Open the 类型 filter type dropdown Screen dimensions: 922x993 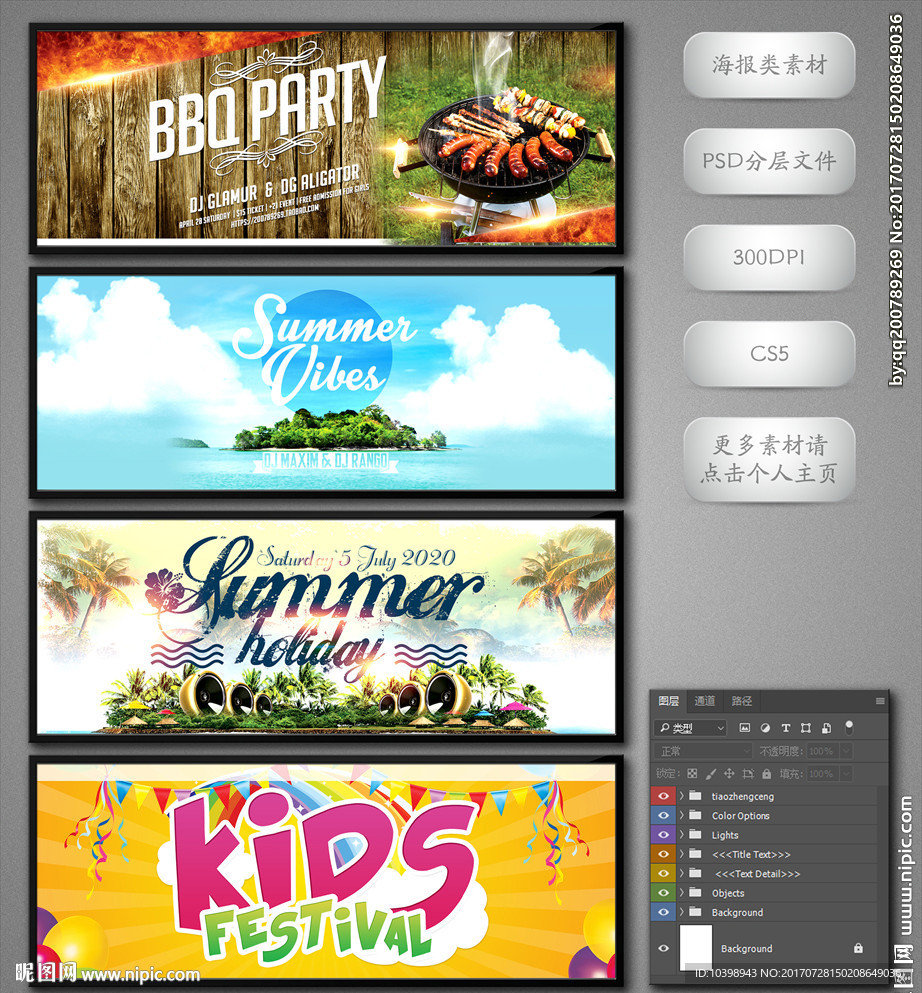click(691, 728)
